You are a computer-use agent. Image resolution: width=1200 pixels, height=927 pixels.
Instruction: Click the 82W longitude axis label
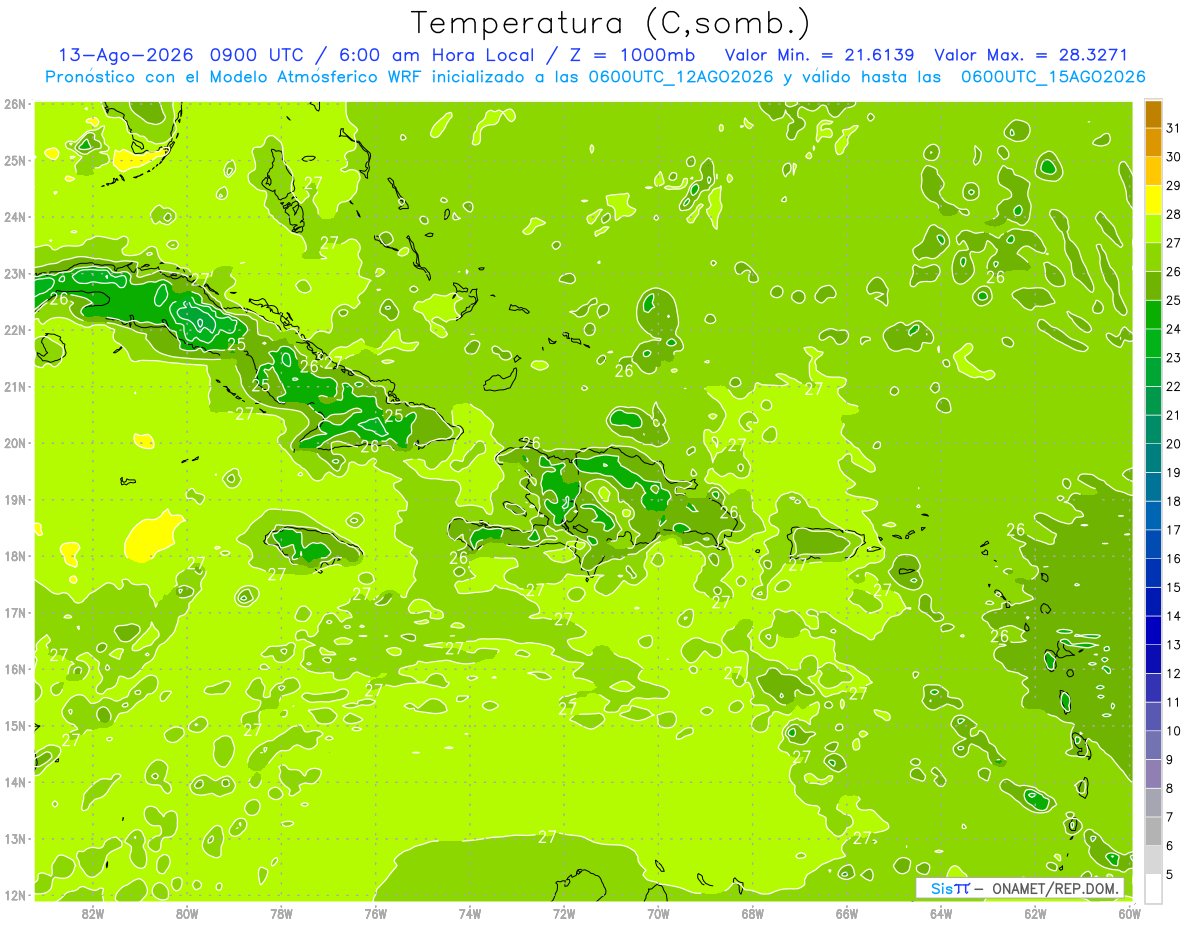[93, 913]
